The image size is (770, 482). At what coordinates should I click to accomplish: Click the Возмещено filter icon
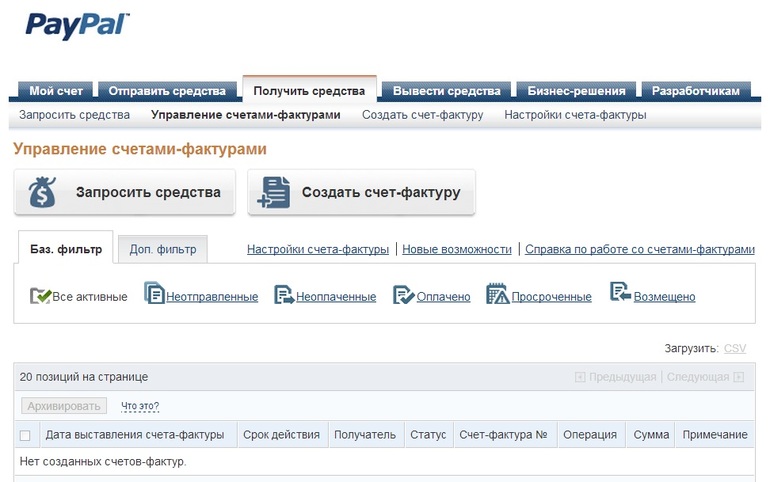(620, 295)
